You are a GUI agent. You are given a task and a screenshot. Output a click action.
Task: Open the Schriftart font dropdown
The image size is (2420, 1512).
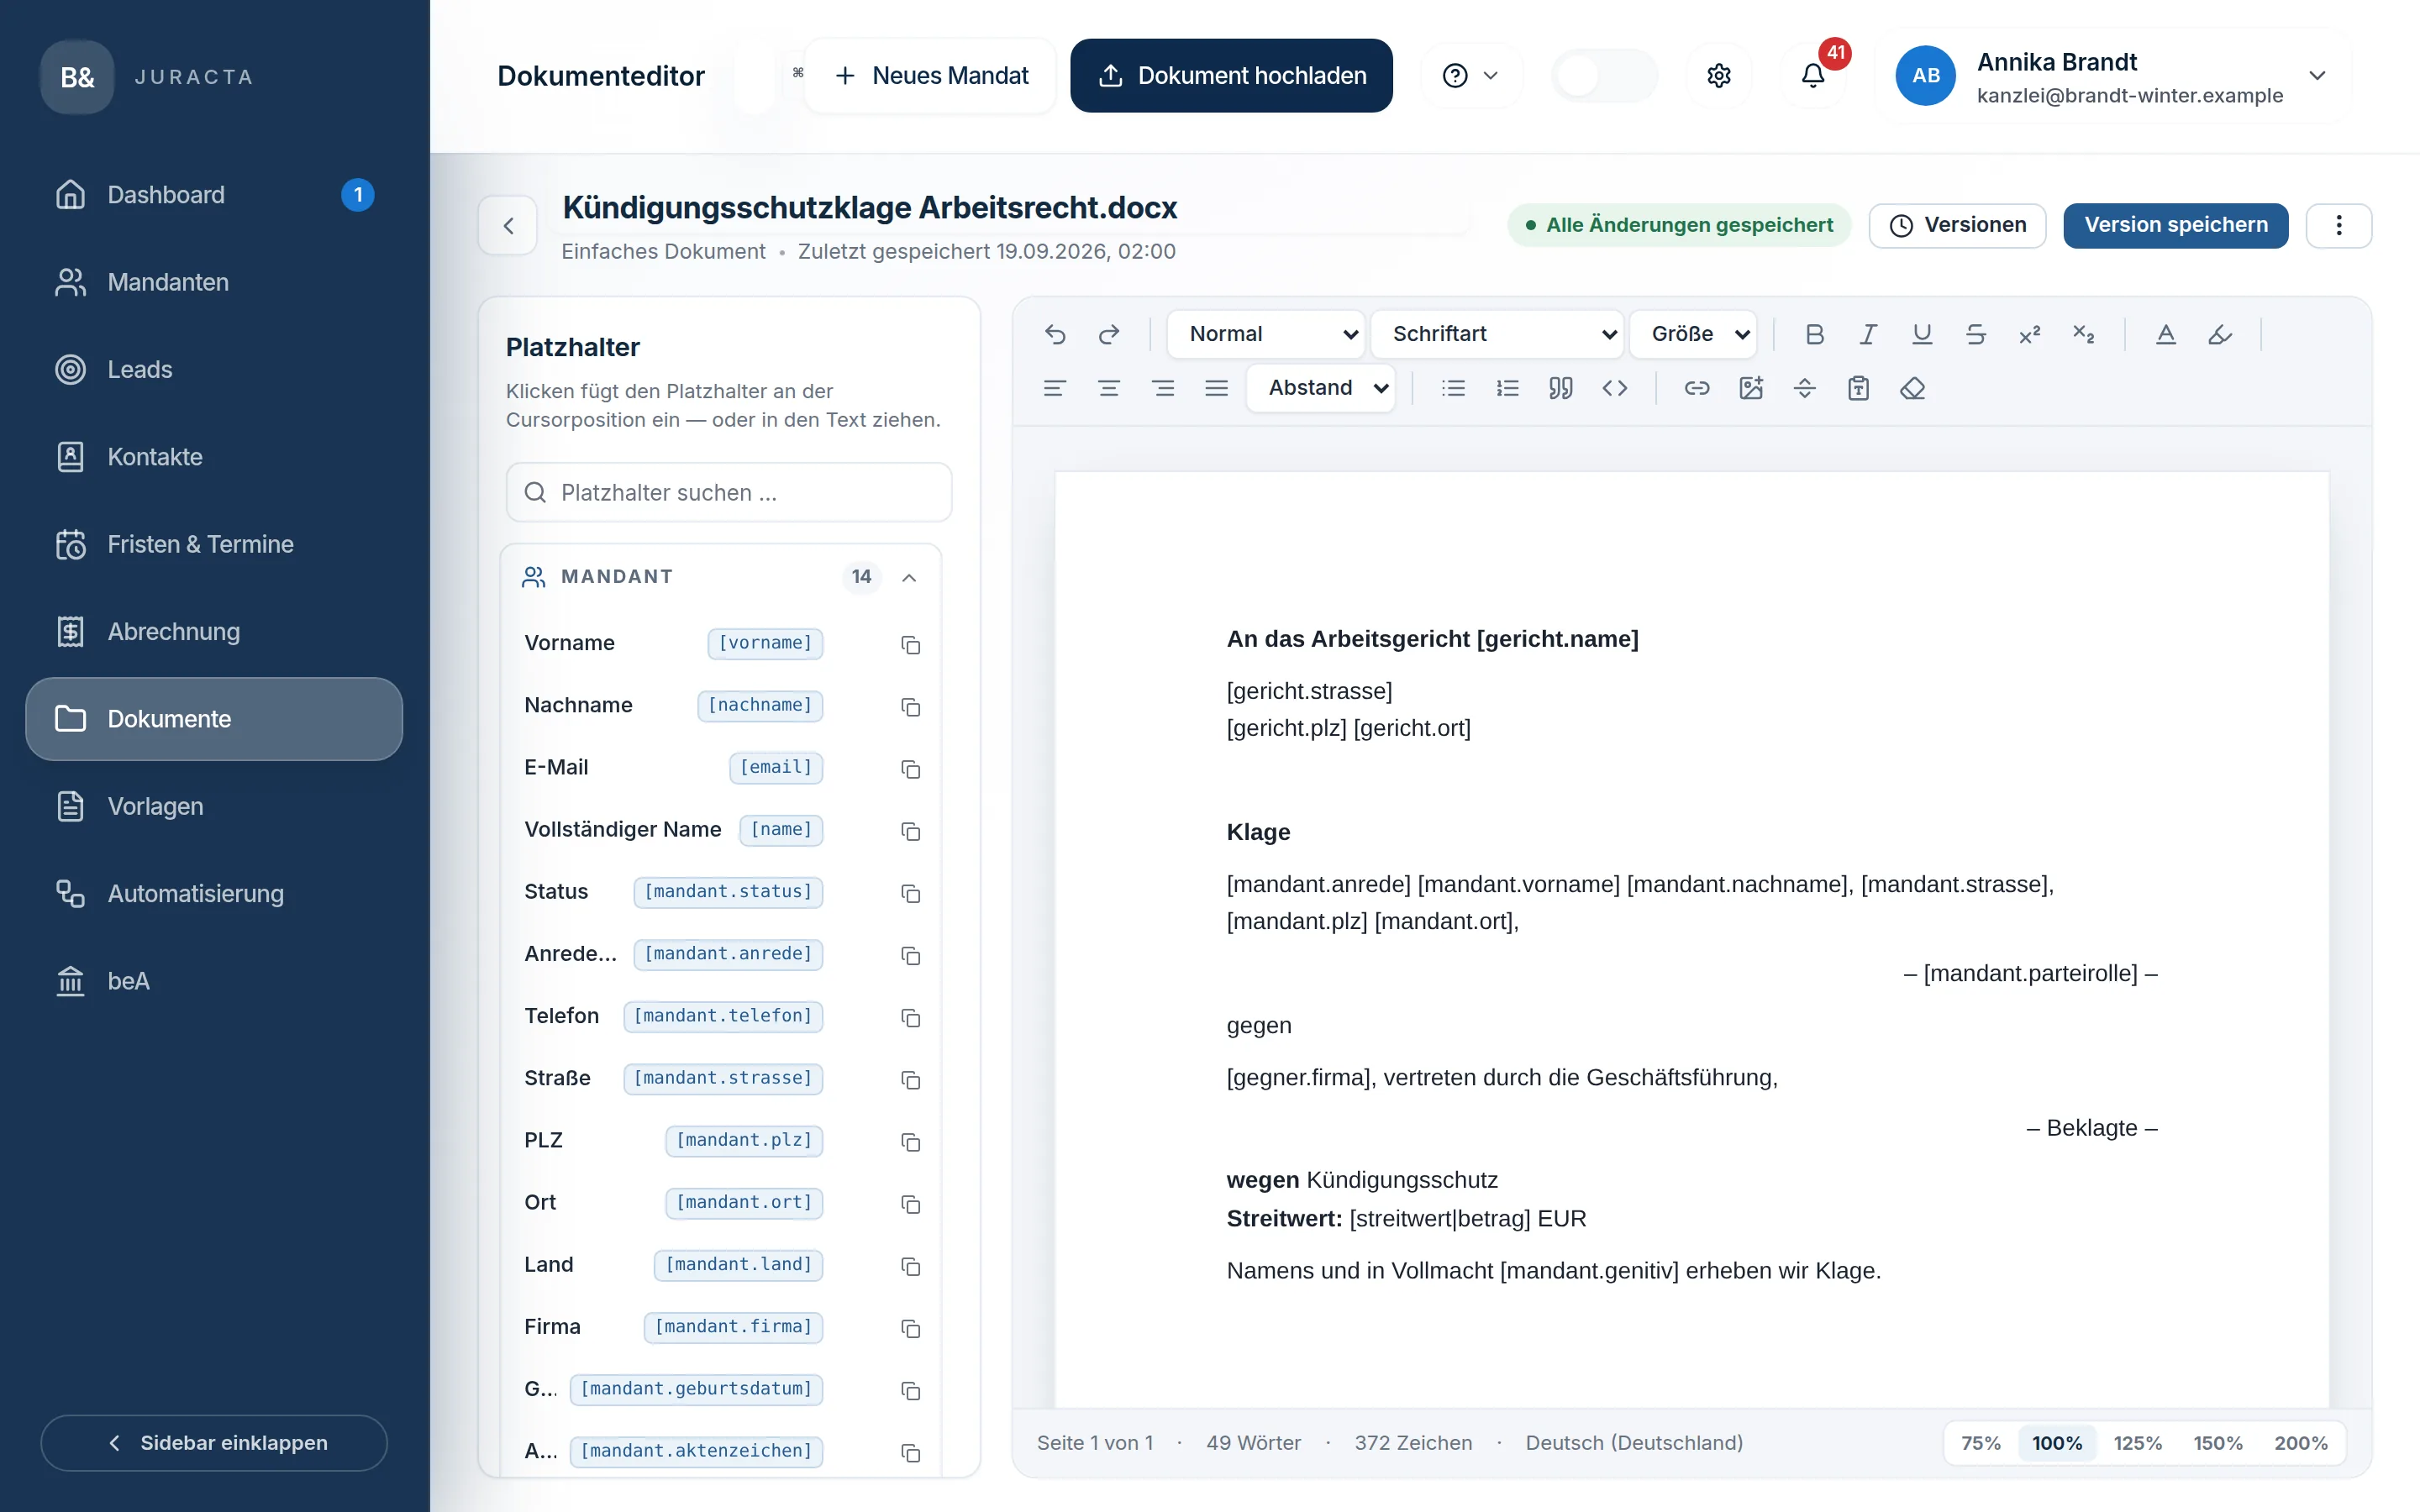click(x=1497, y=334)
